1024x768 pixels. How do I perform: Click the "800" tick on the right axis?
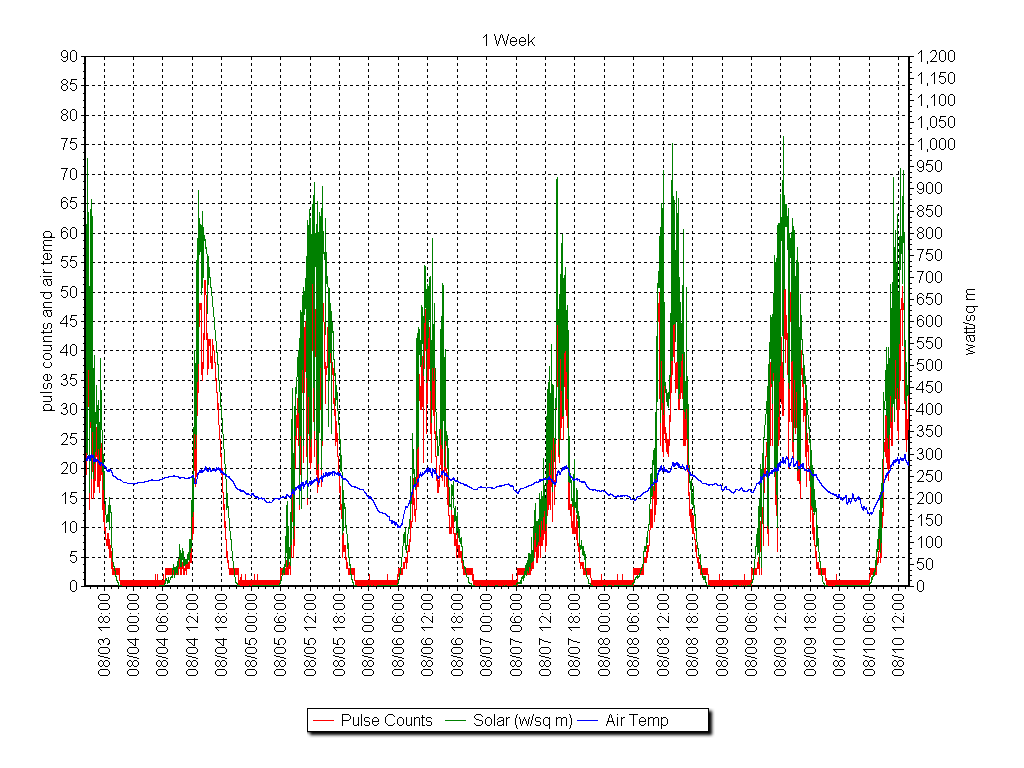pos(930,233)
